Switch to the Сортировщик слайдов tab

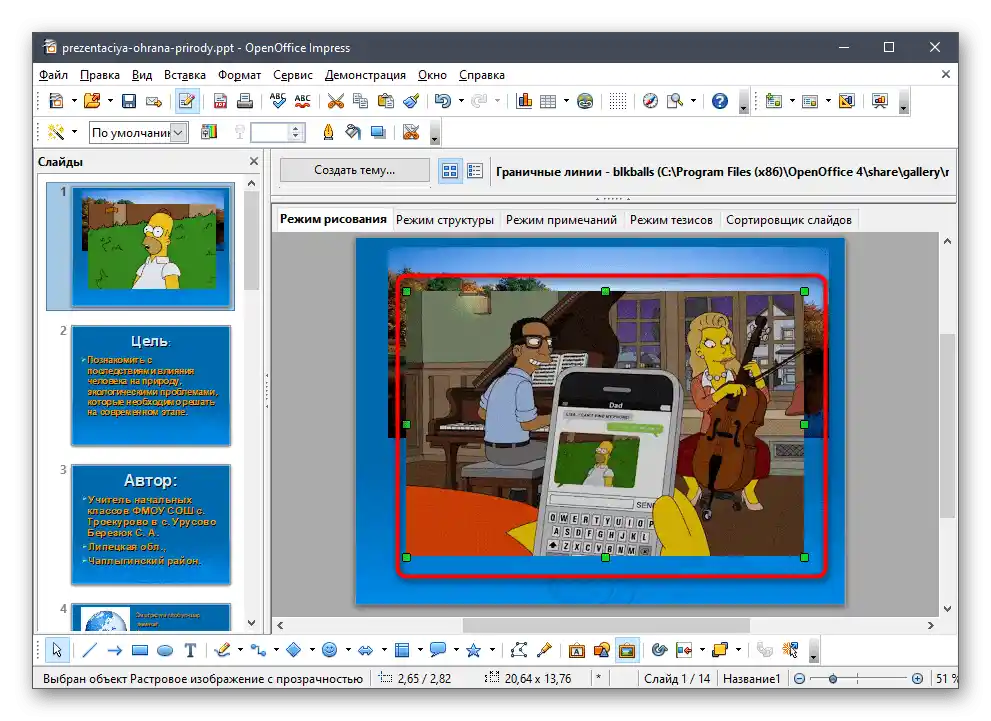click(788, 220)
